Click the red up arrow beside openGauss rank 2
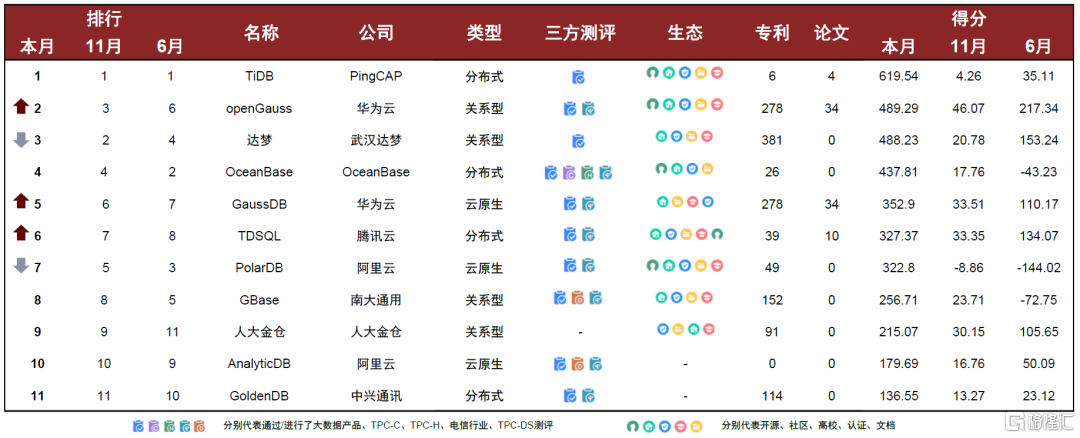 (x=21, y=107)
